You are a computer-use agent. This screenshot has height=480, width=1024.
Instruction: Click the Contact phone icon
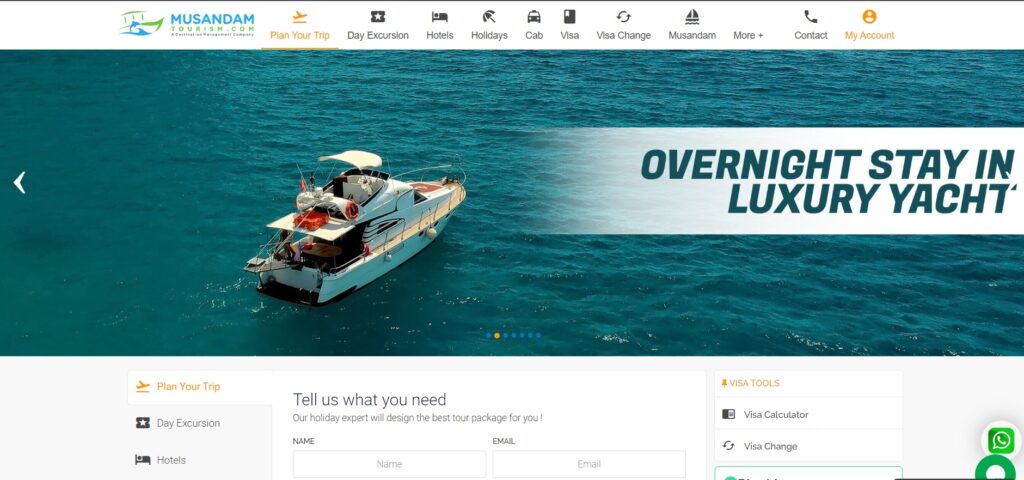pos(810,17)
